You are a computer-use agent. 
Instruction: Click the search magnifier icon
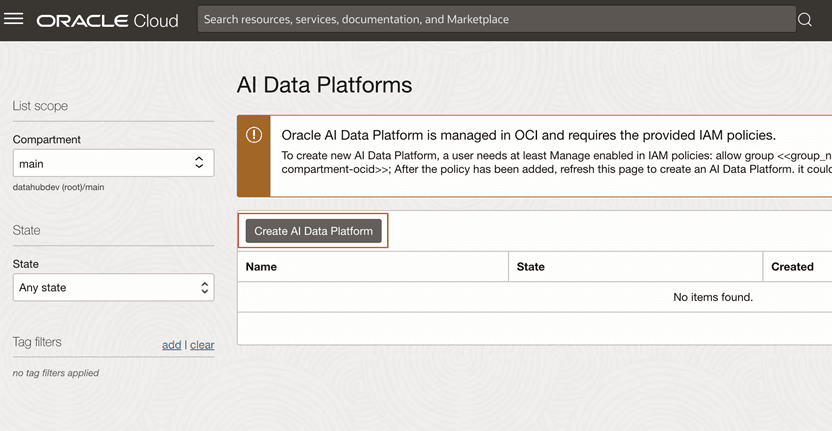(x=805, y=20)
